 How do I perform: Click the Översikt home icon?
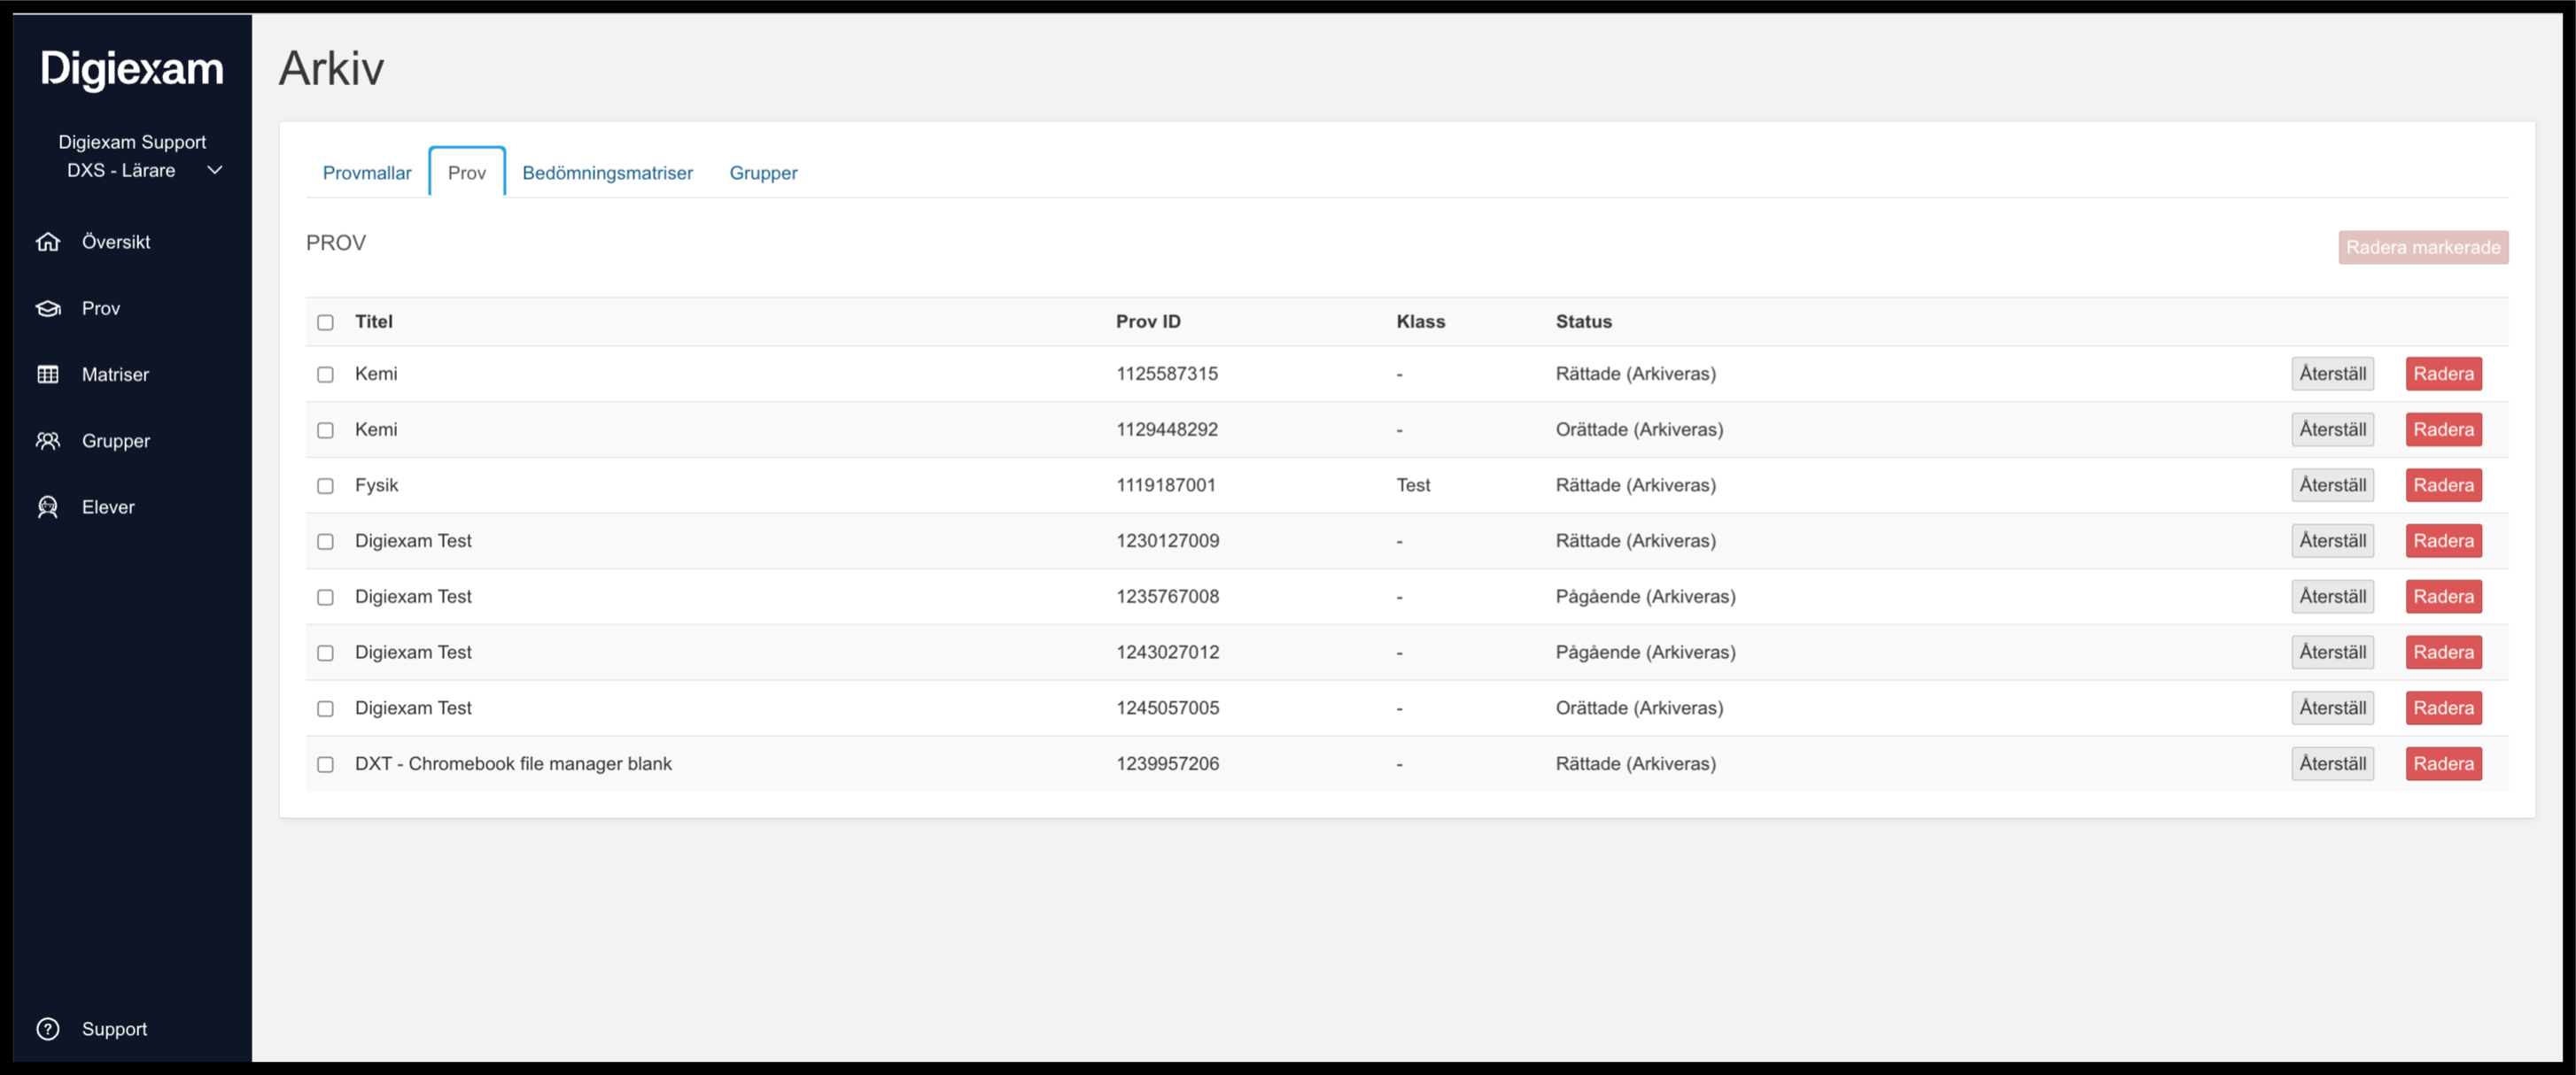[48, 242]
